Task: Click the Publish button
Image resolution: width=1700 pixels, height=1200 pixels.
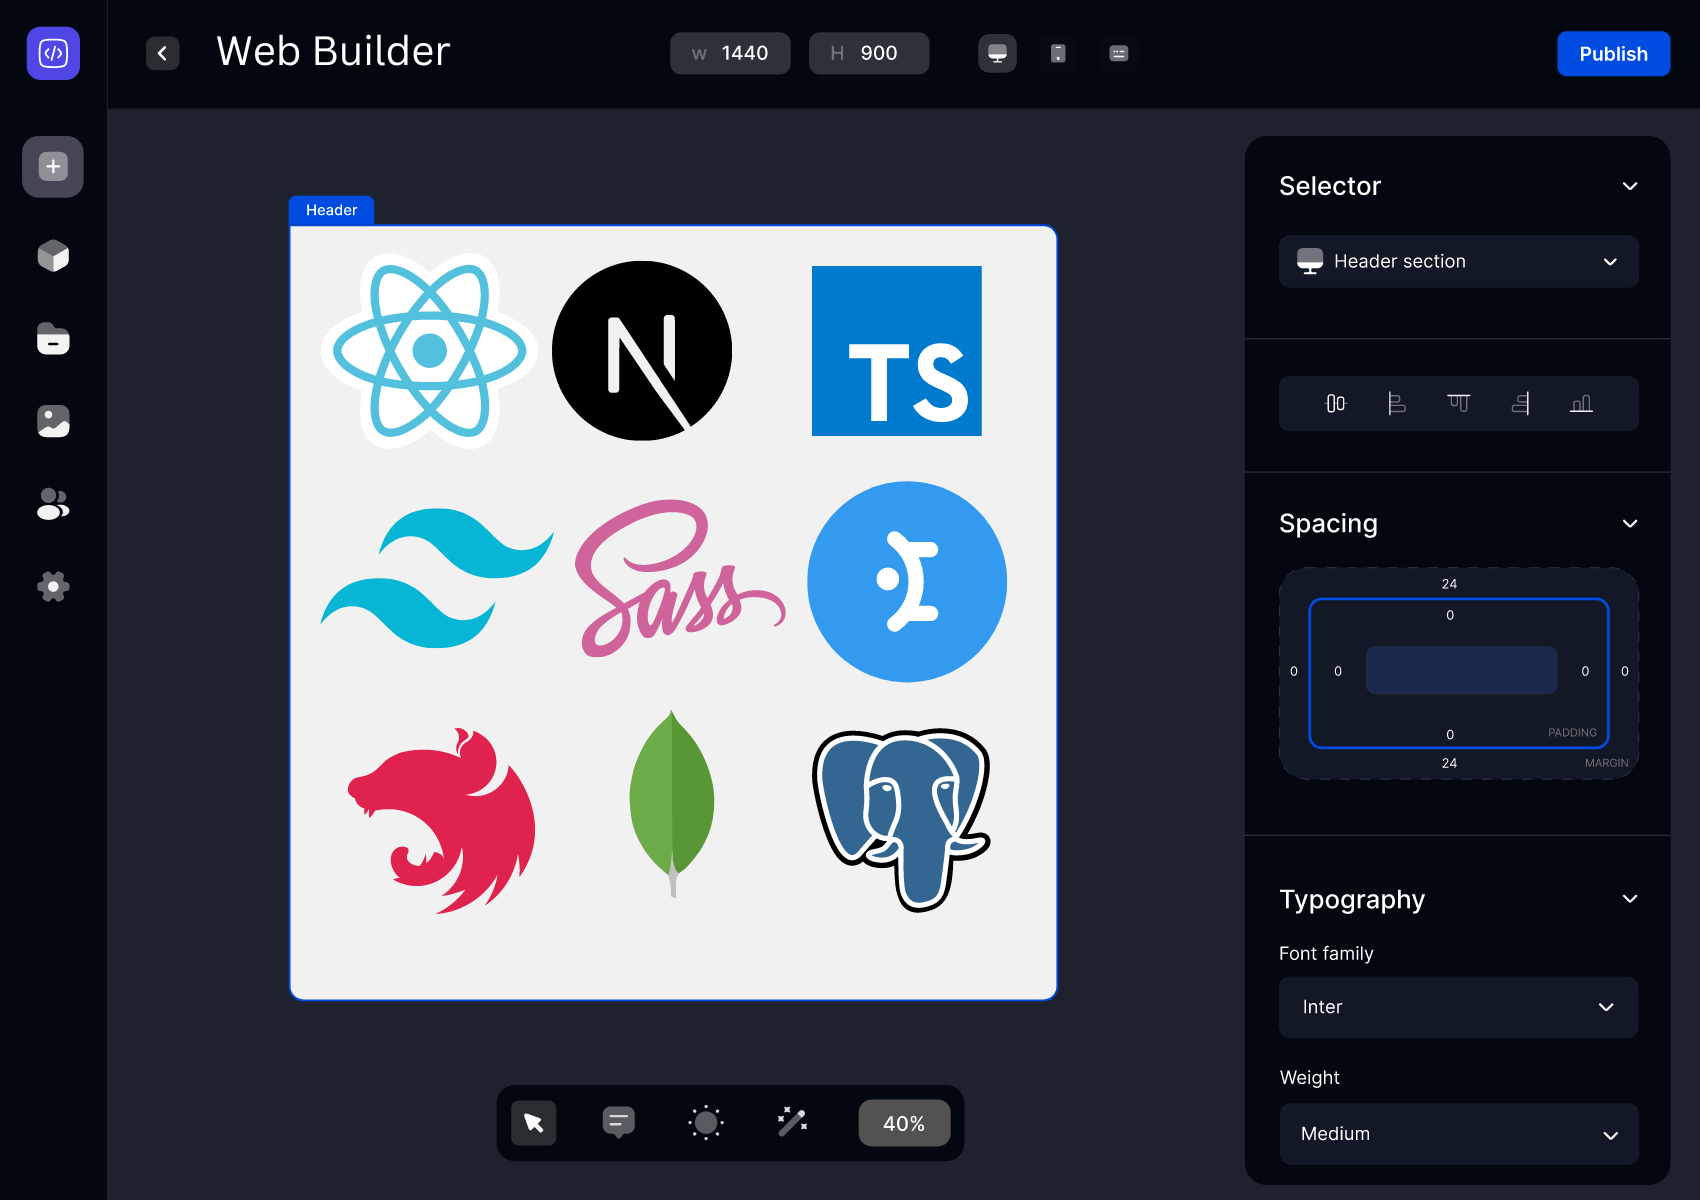Action: tap(1613, 54)
